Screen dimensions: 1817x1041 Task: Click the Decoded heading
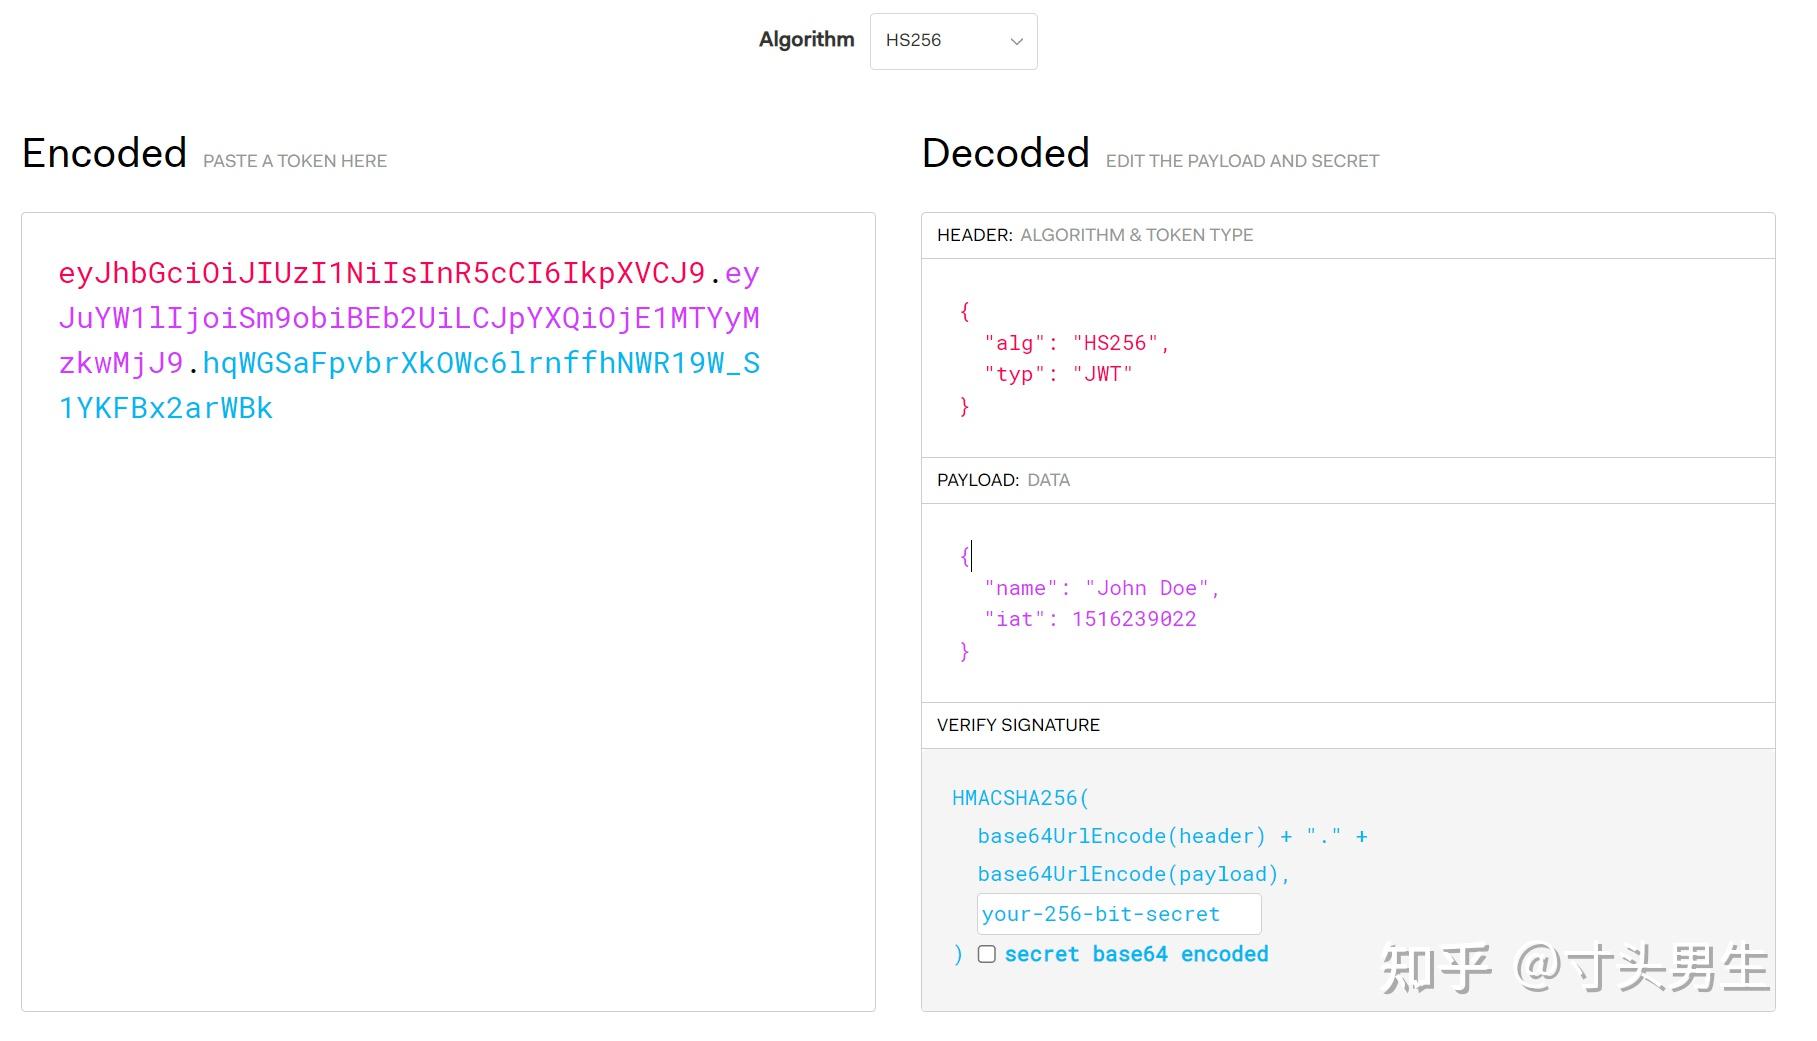[1005, 153]
